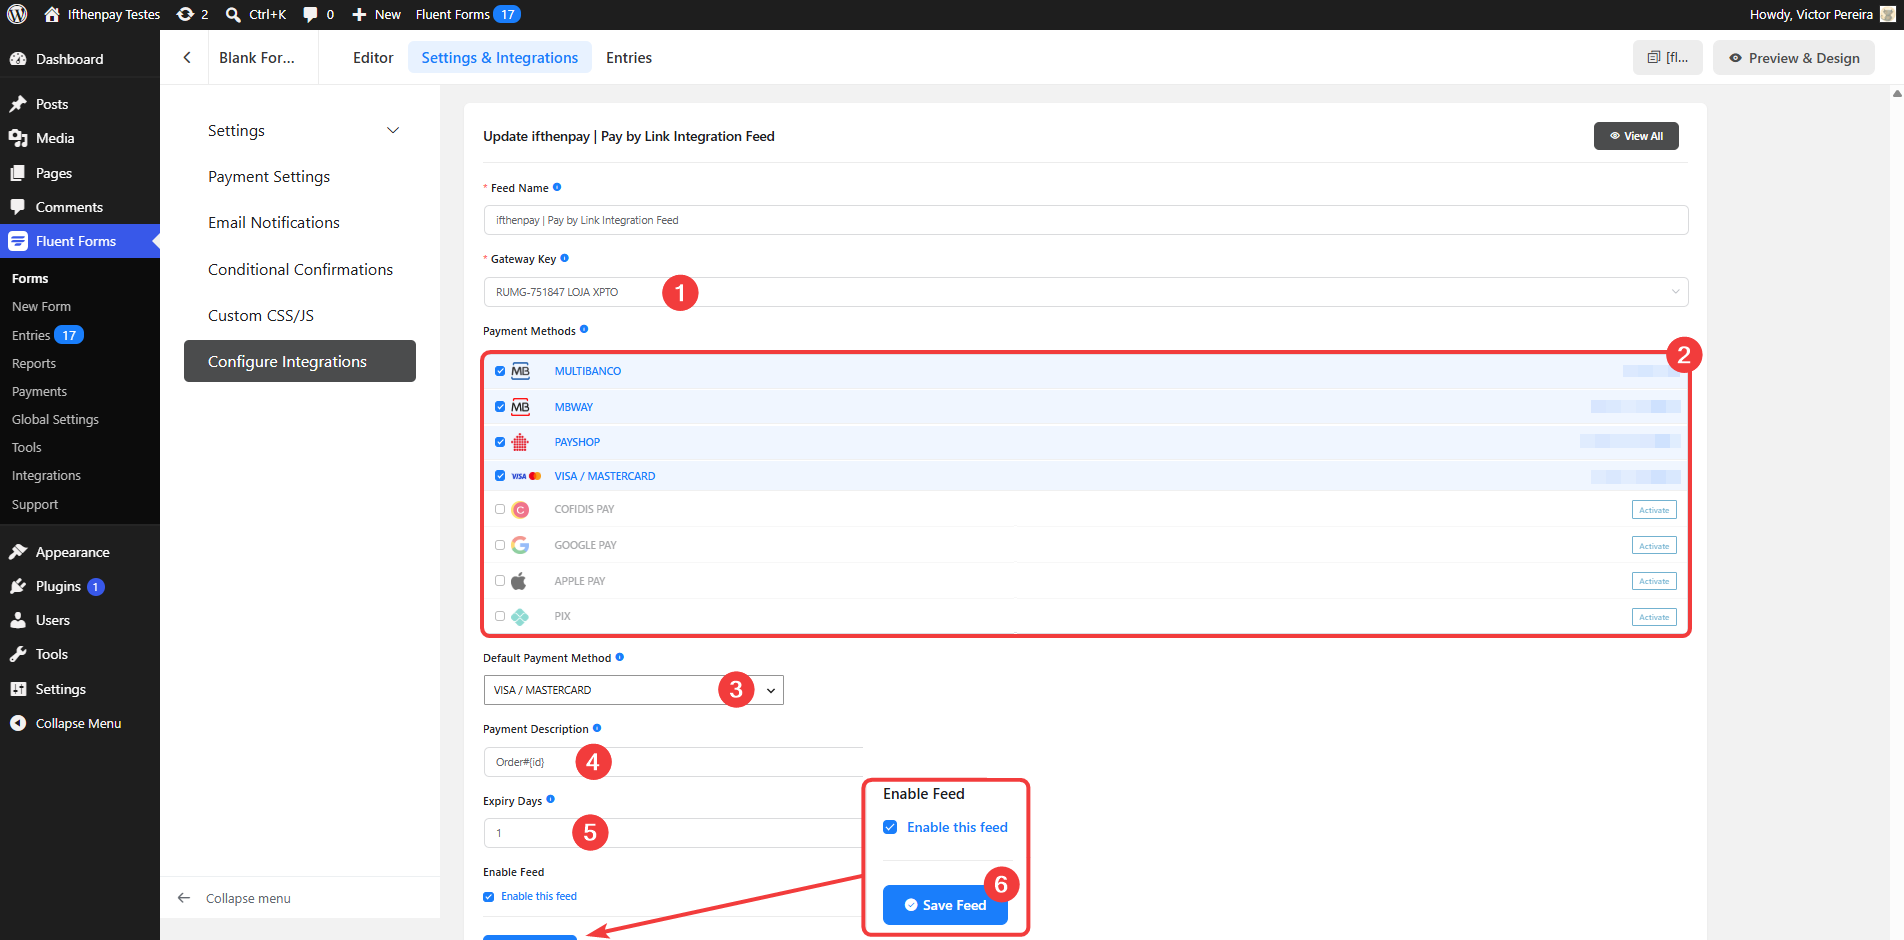Open the Entries tab
The height and width of the screenshot is (940, 1904).
tap(629, 58)
